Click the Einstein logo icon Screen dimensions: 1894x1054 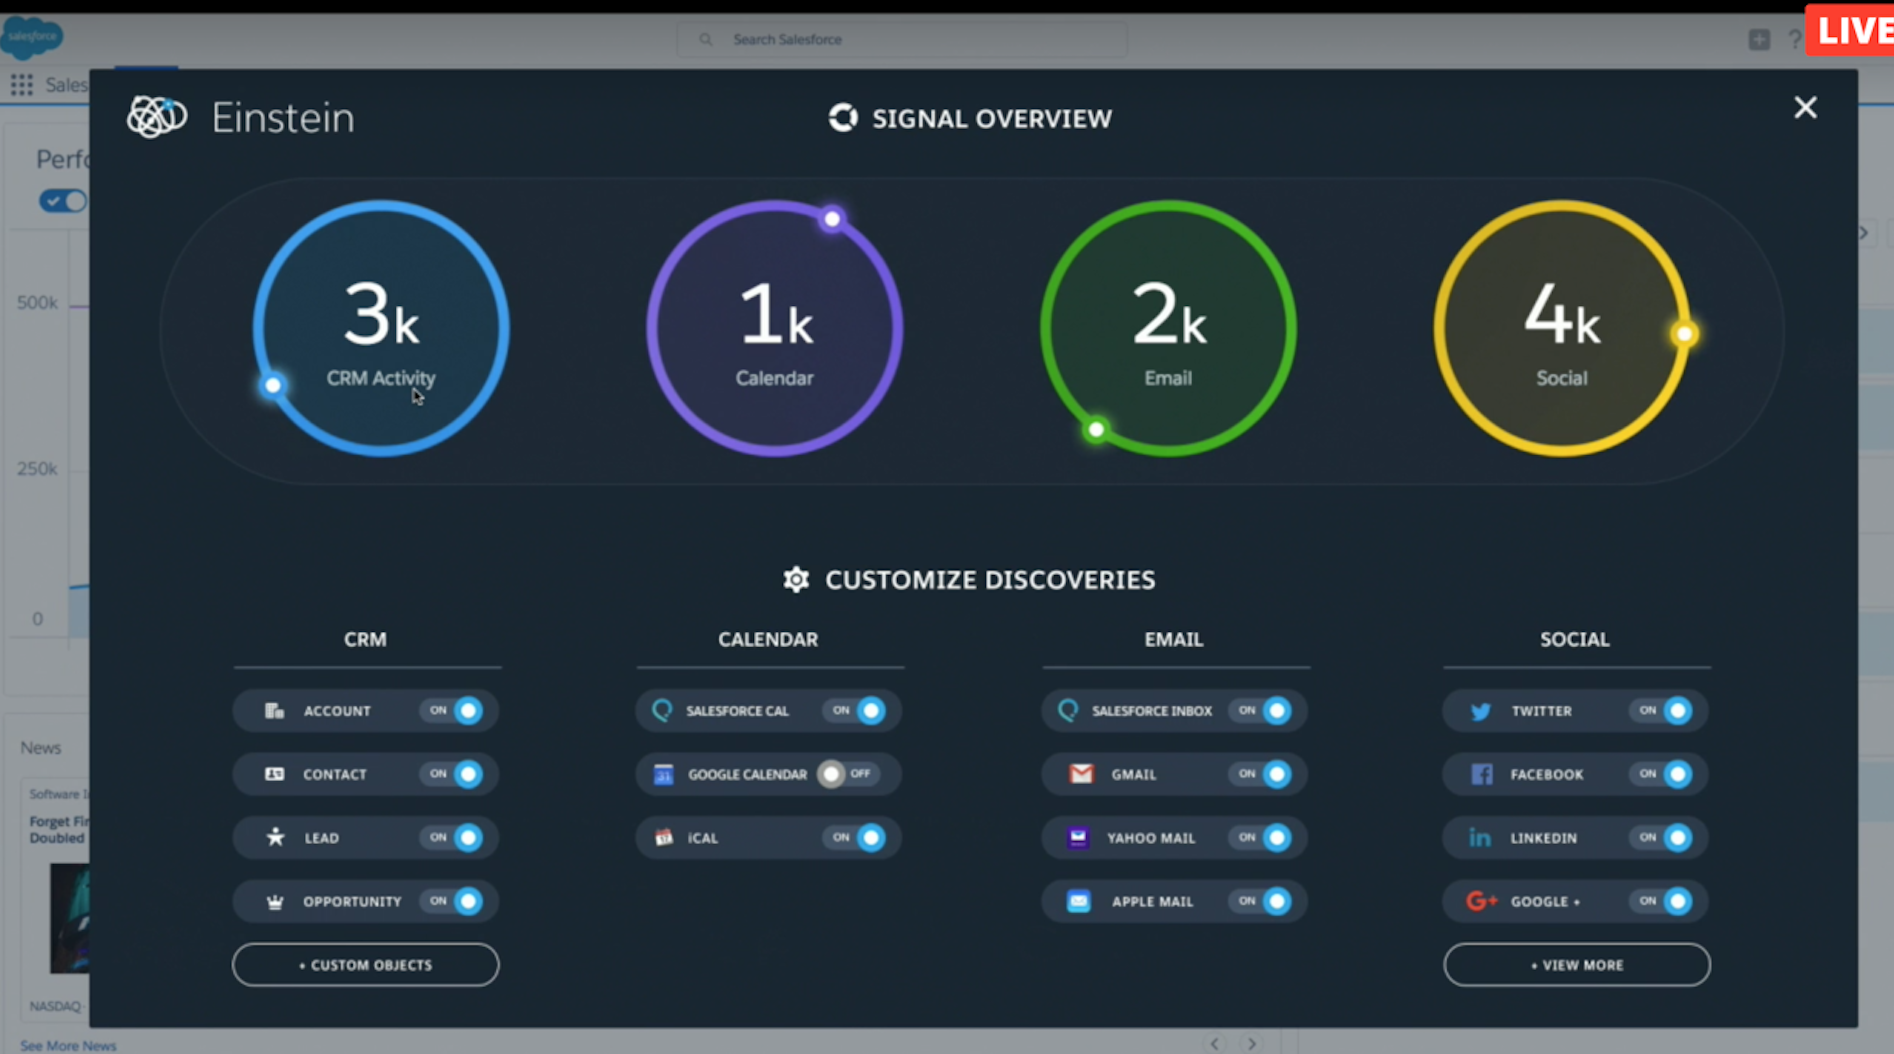(x=157, y=117)
